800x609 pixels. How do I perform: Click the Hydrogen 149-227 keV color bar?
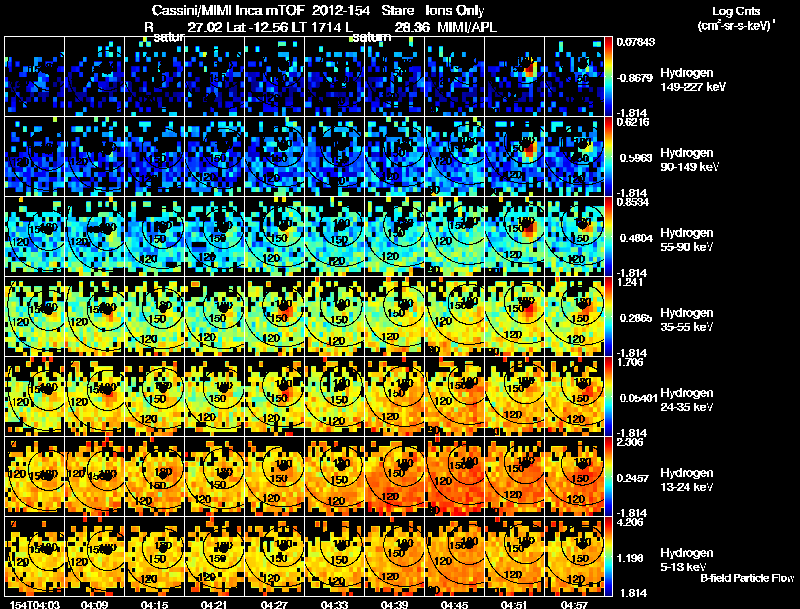pyautogui.click(x=608, y=76)
